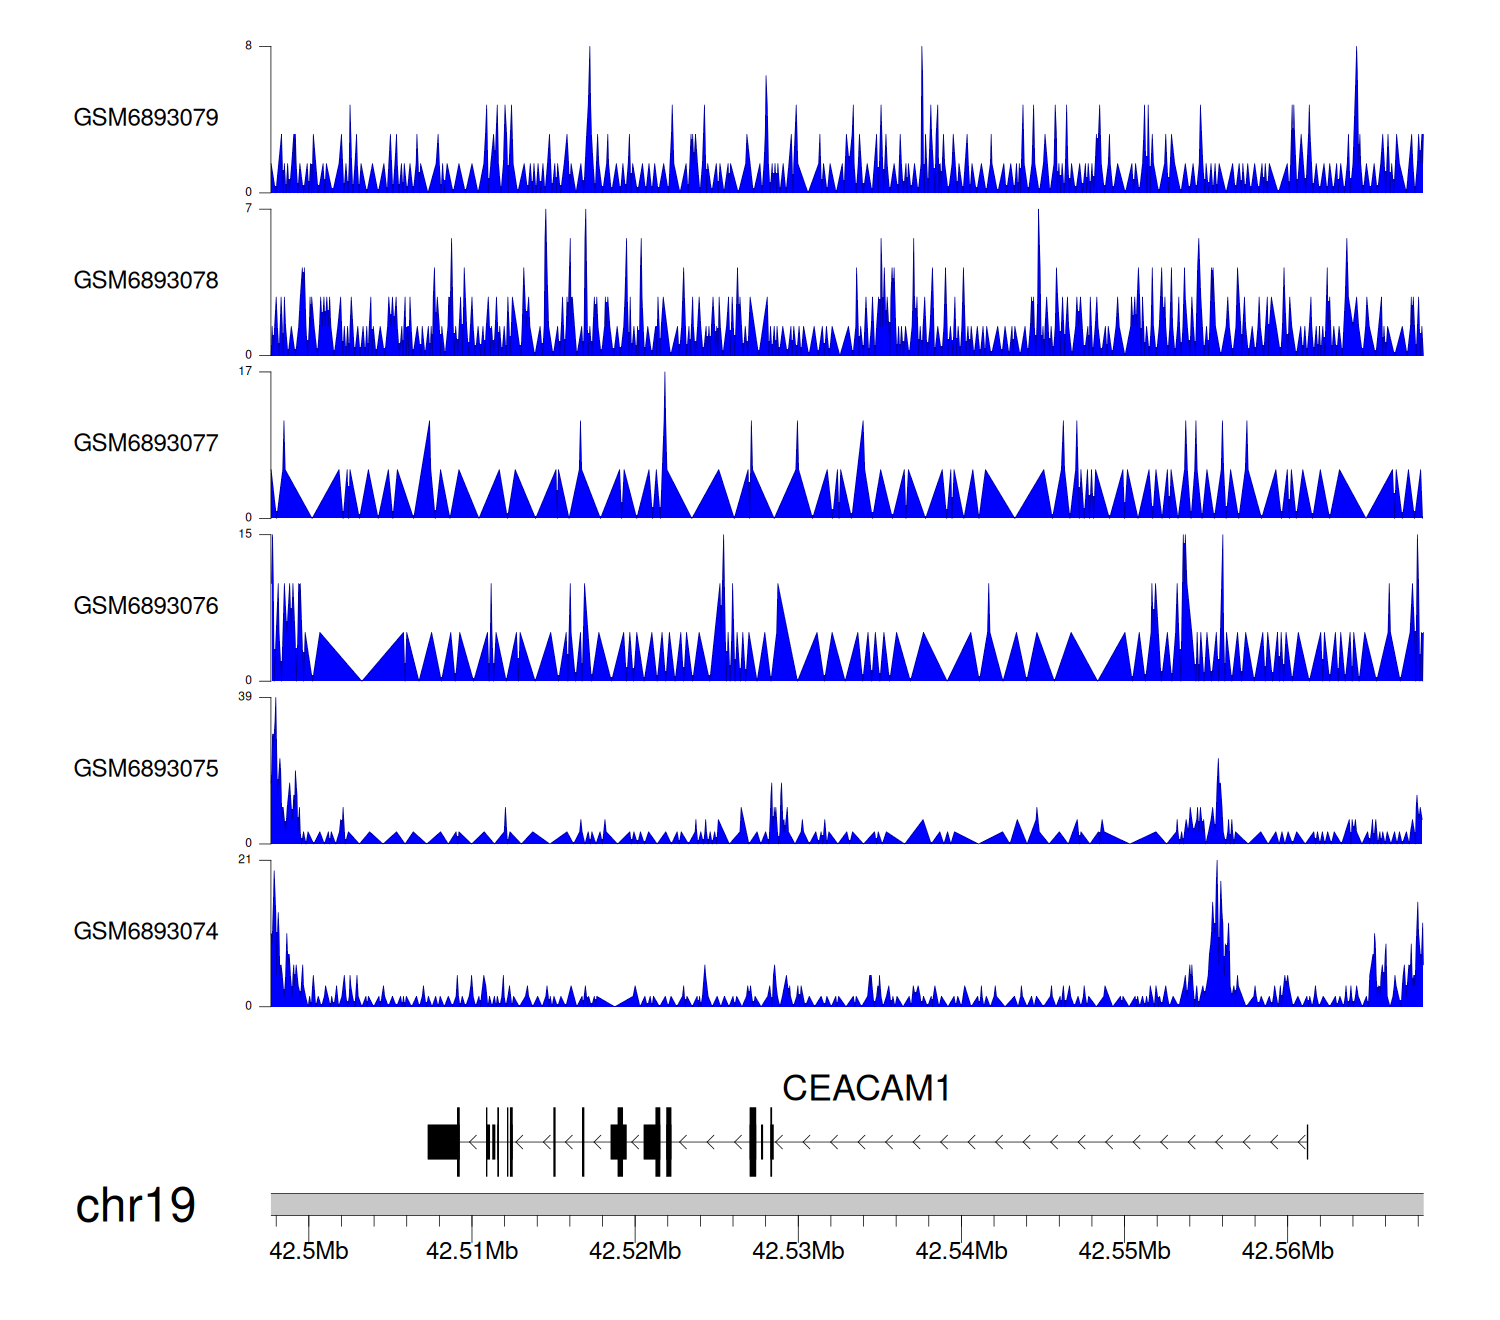Select the GSM6893074 track name
Image resolution: width=1500 pixels, height=1320 pixels.
point(146,931)
